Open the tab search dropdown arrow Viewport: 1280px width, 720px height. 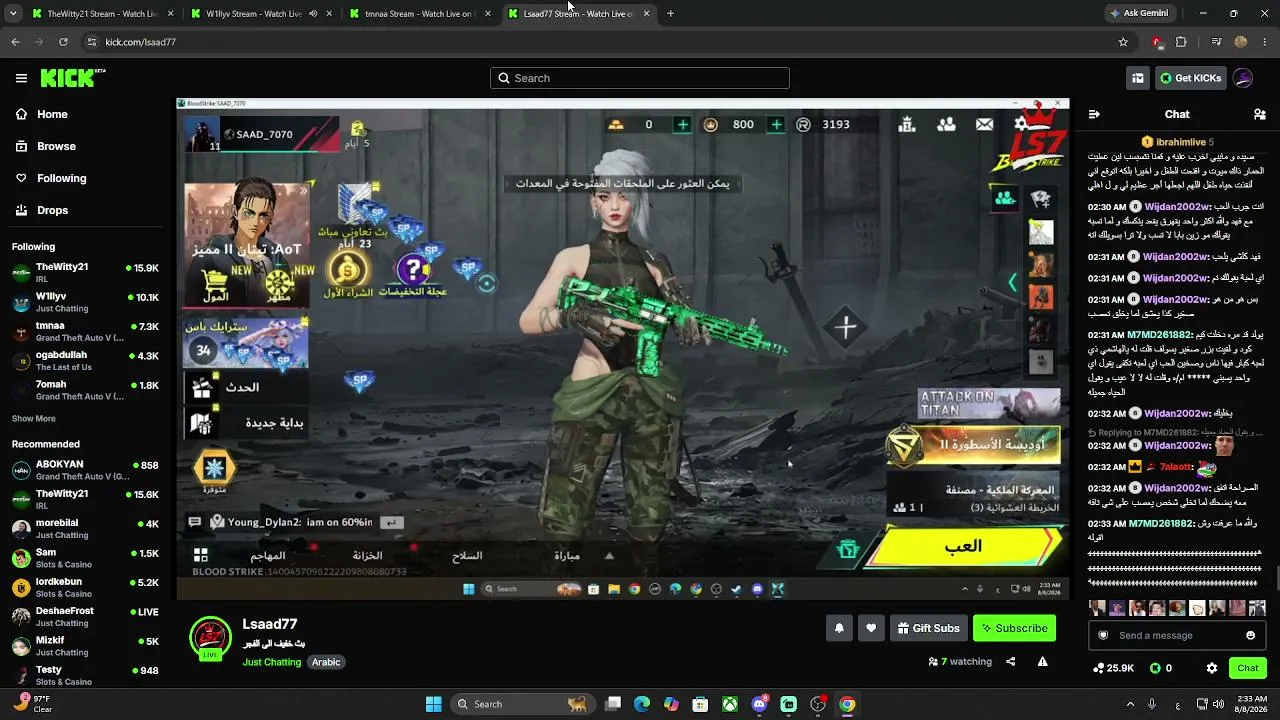coord(12,14)
